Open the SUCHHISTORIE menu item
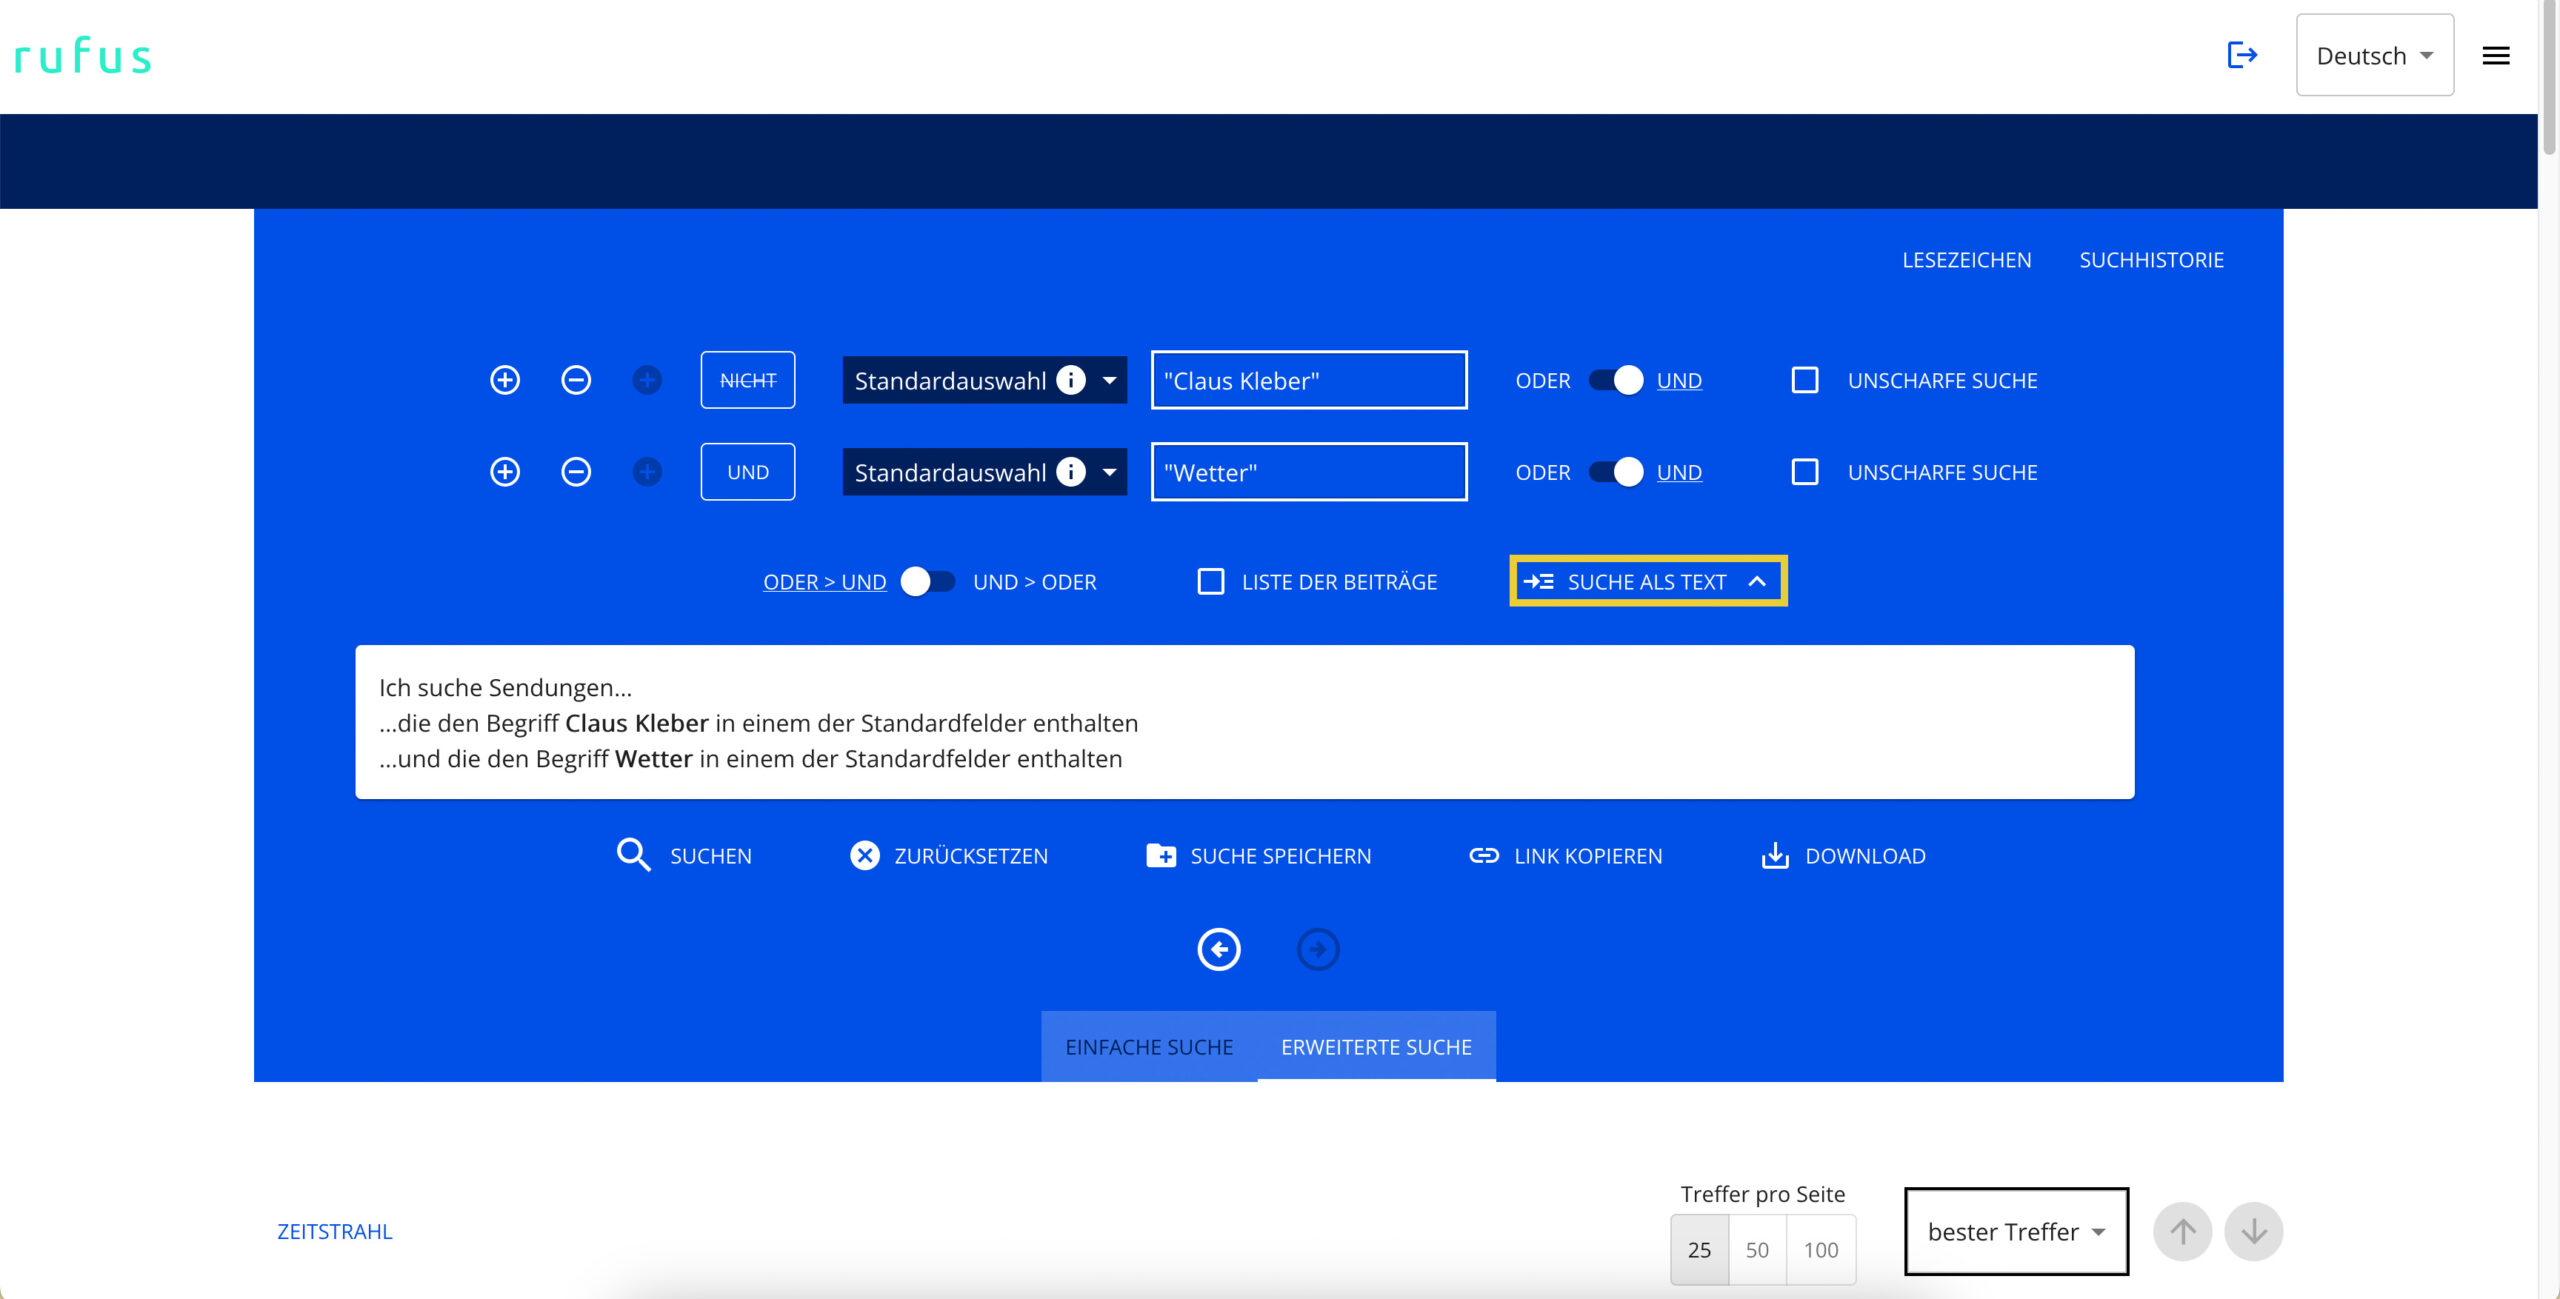Screen dimensions: 2560x1299 pos(2151,260)
